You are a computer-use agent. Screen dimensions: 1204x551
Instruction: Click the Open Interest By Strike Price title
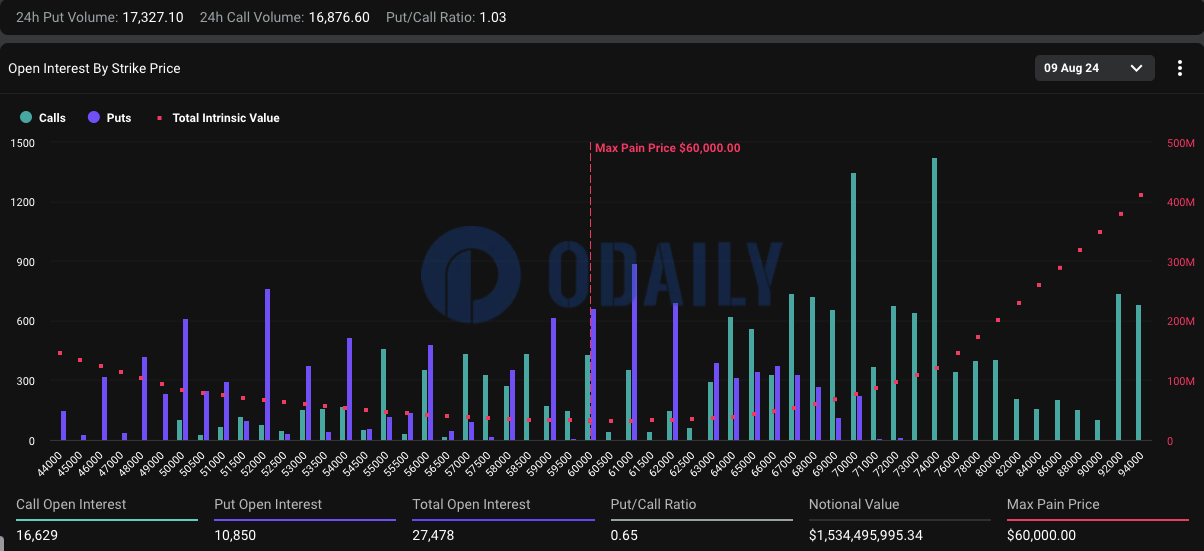click(x=94, y=69)
